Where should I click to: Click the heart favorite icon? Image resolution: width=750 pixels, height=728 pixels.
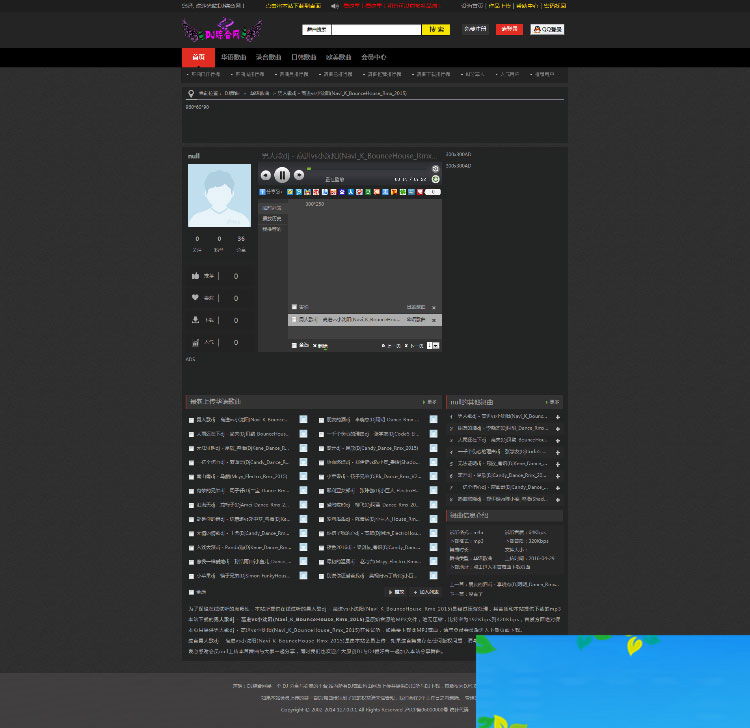click(x=196, y=298)
